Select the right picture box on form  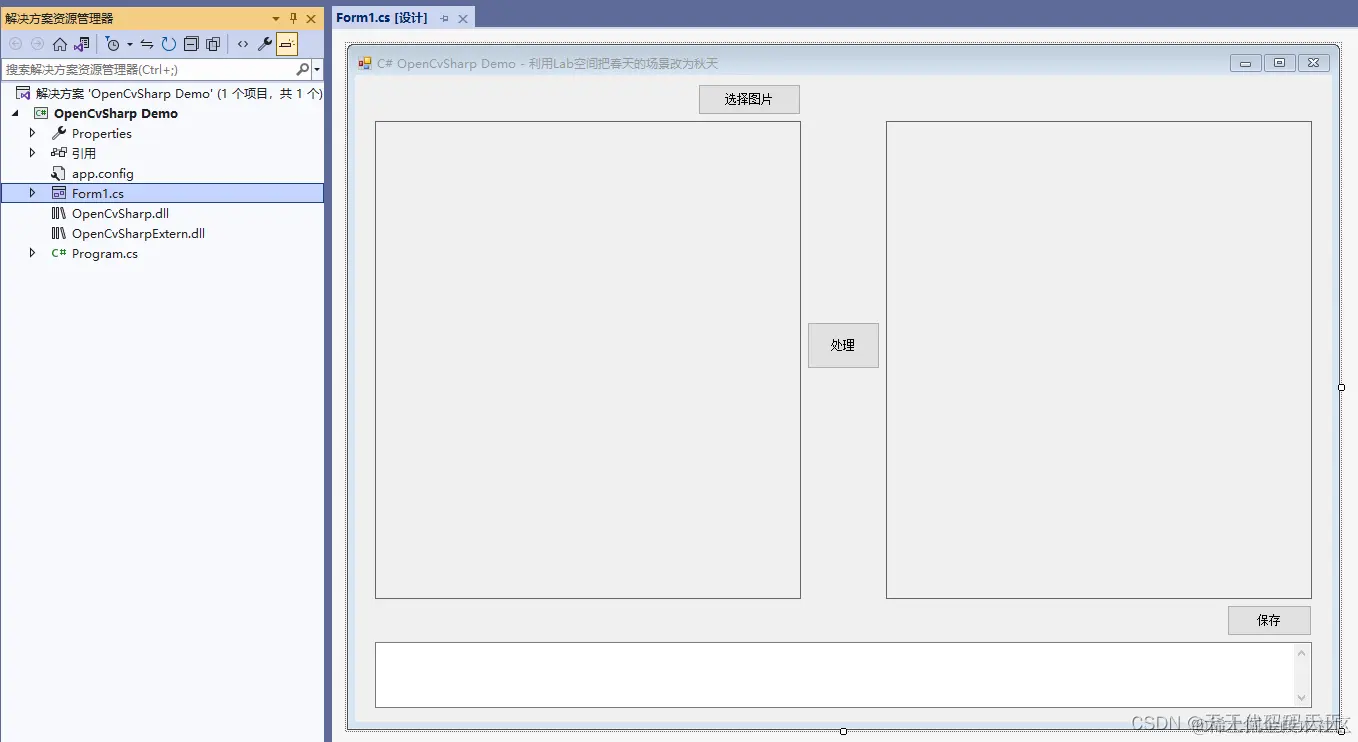pos(1099,360)
